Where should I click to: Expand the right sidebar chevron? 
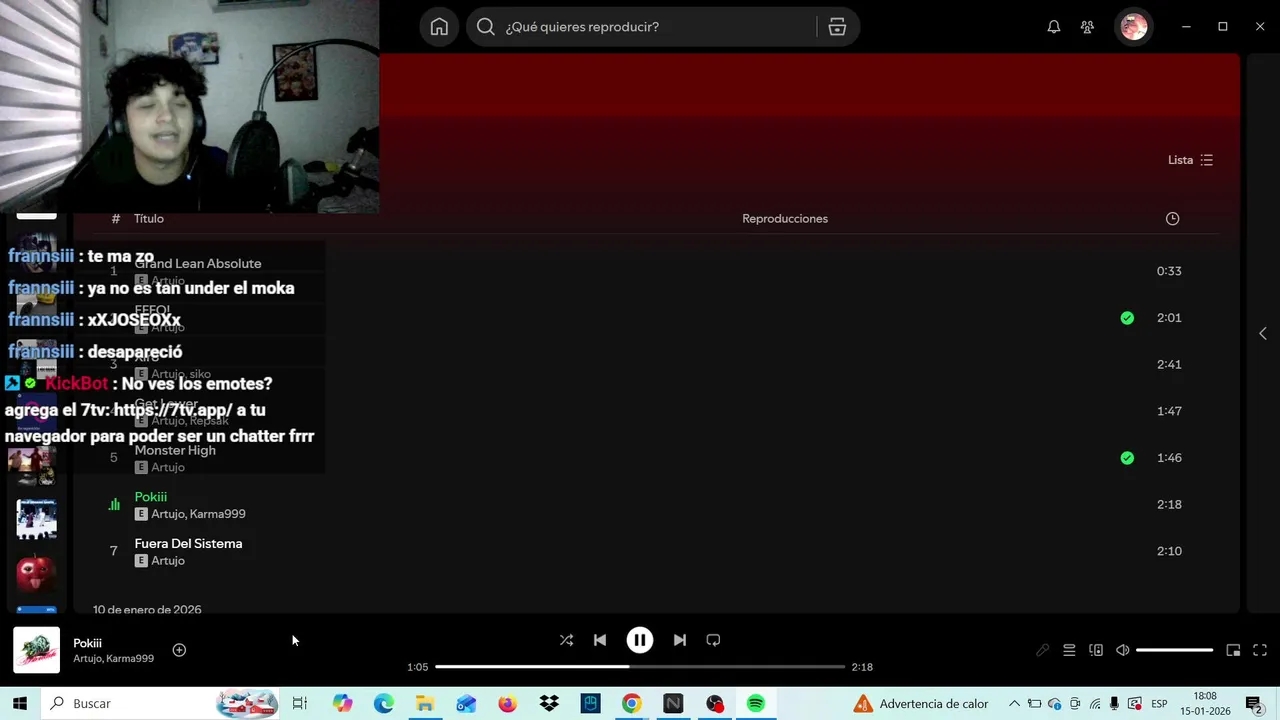point(1262,333)
